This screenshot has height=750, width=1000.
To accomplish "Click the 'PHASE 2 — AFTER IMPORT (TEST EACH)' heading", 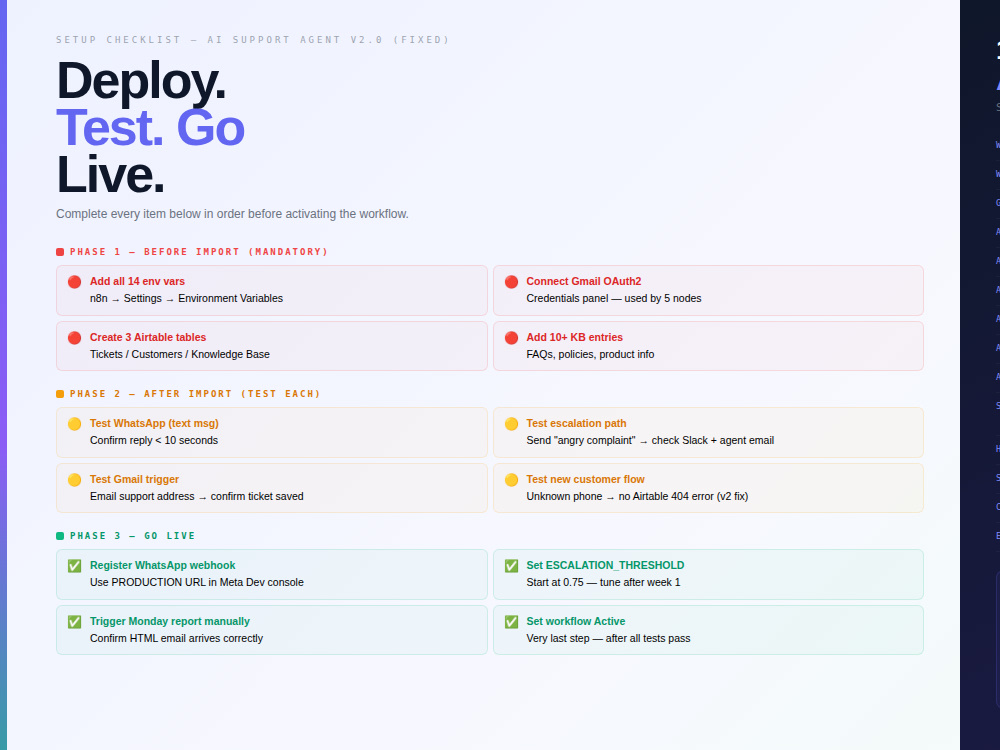I will point(195,394).
